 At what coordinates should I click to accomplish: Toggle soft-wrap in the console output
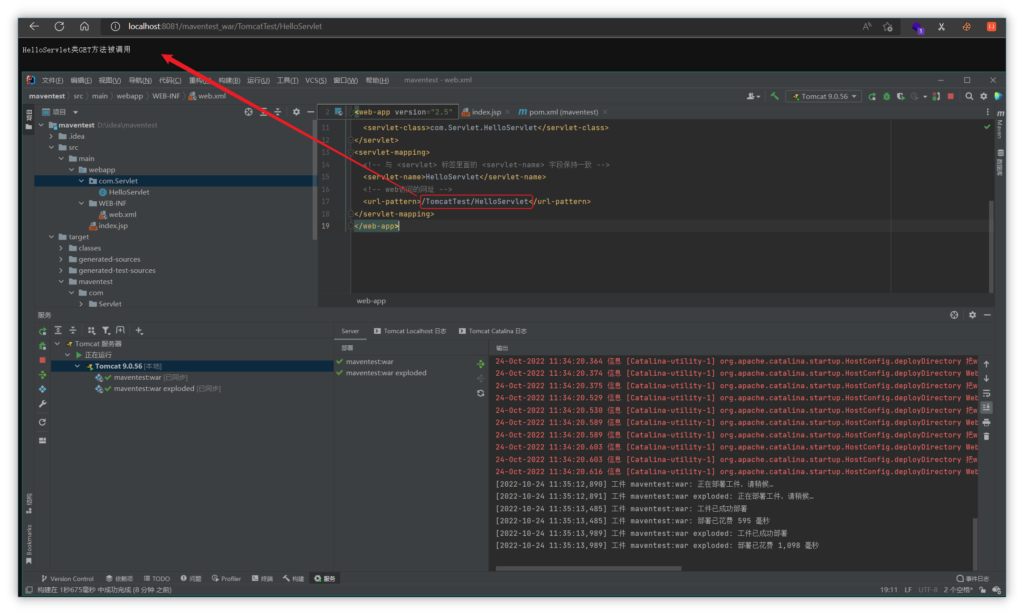[x=987, y=393]
